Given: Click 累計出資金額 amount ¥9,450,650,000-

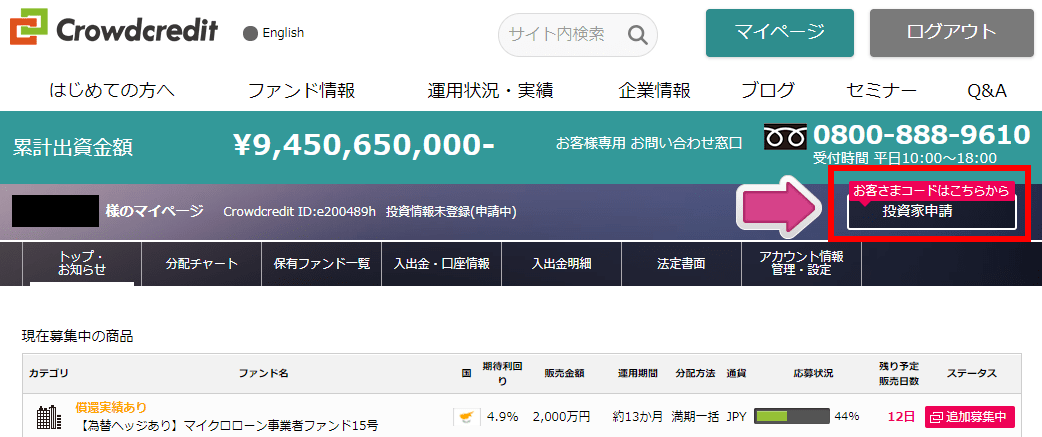Looking at the screenshot, I should click(364, 145).
